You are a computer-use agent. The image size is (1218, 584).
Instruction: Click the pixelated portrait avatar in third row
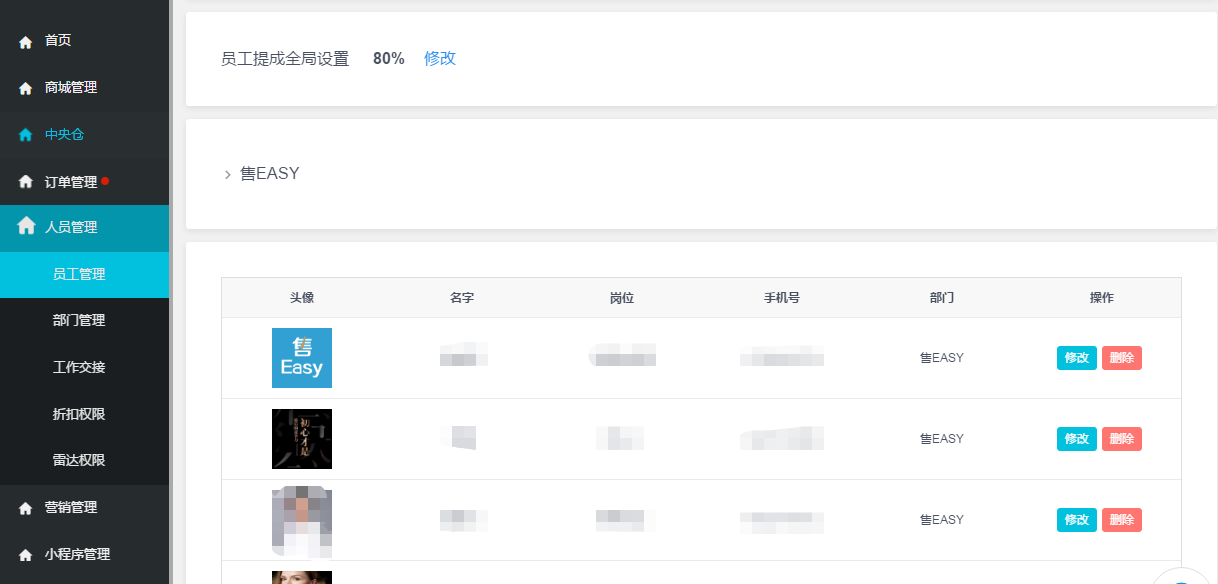[302, 521]
